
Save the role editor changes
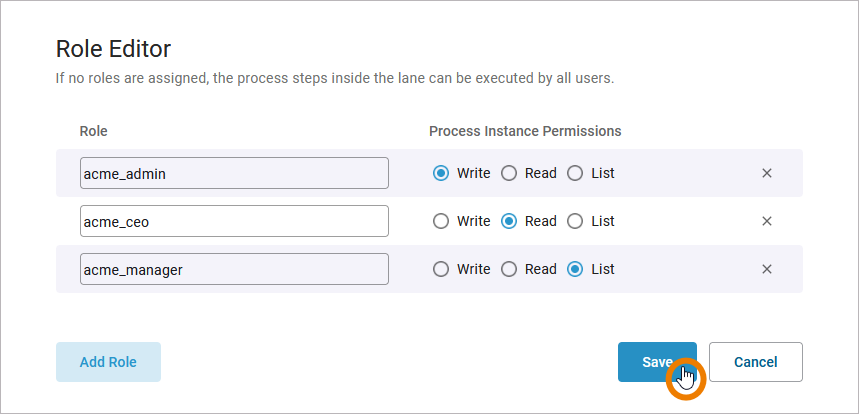coord(656,362)
